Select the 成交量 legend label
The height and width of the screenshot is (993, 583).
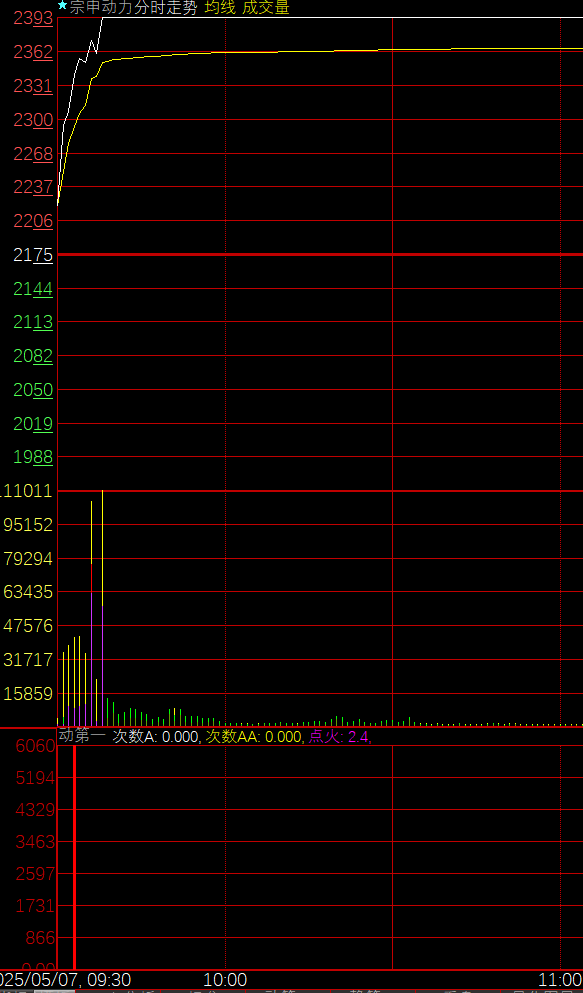(x=266, y=8)
